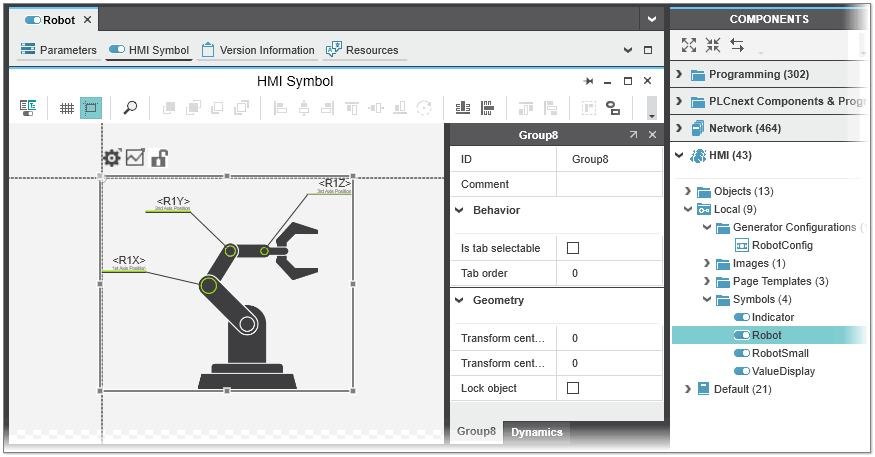Viewport: 875px width, 457px height.
Task: Click the magnifier zoom tool icon
Action: tap(130, 108)
